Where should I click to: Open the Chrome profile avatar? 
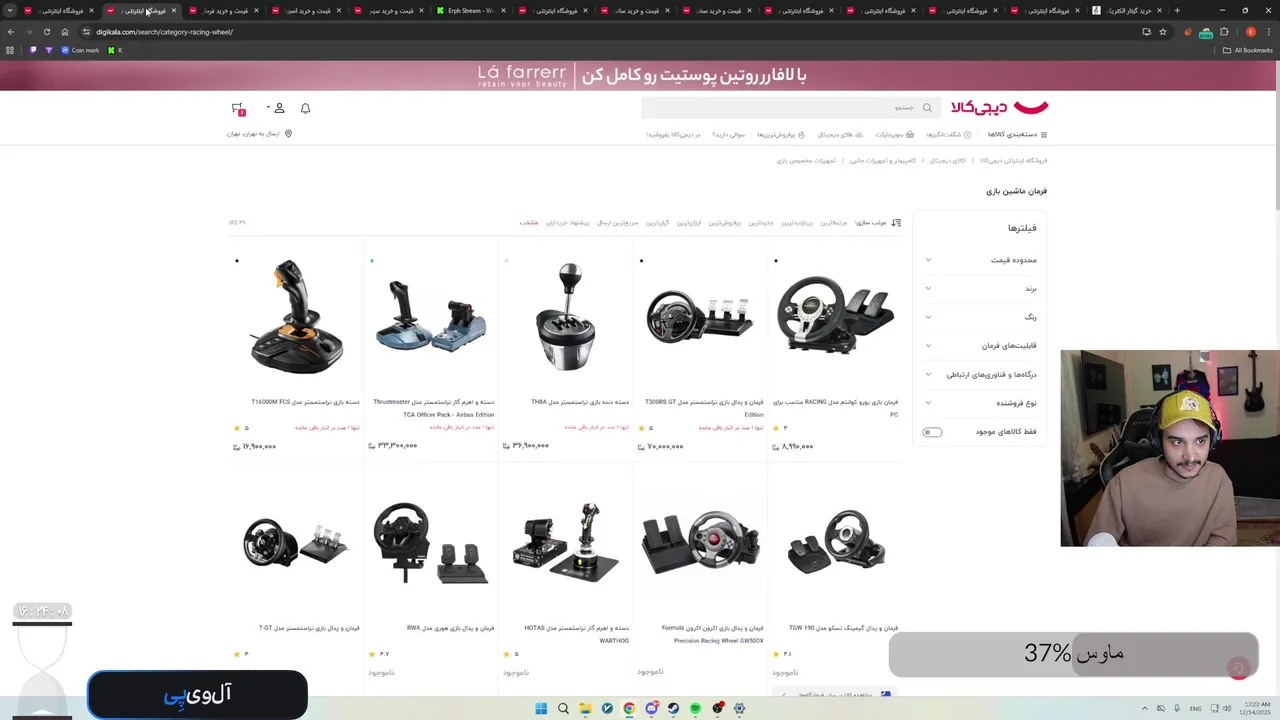pos(1250,31)
